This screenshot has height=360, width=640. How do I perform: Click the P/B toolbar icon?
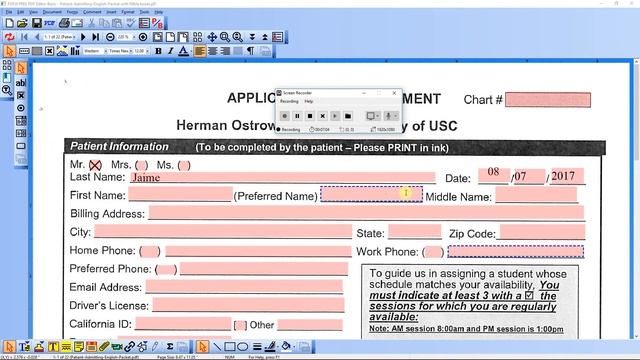tap(158, 23)
